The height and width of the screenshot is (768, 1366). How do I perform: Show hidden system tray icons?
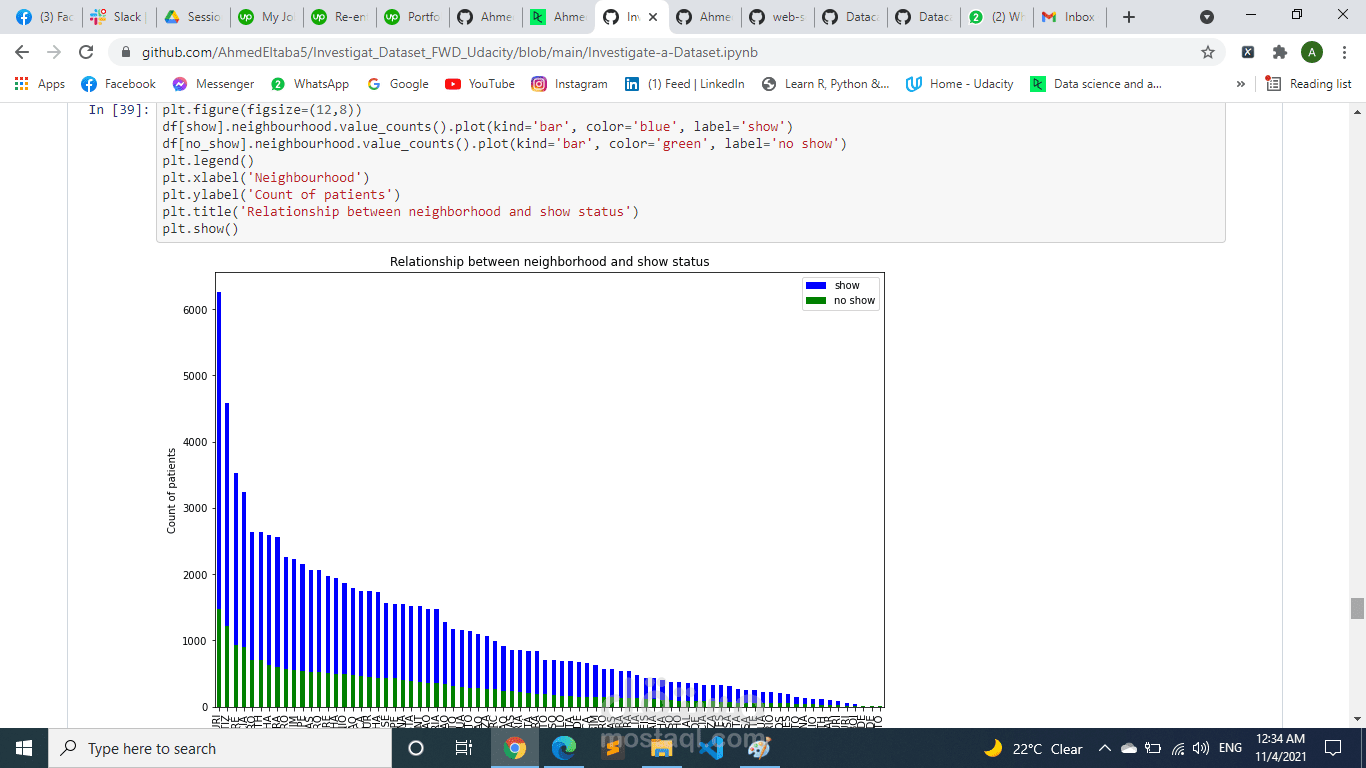point(1105,748)
